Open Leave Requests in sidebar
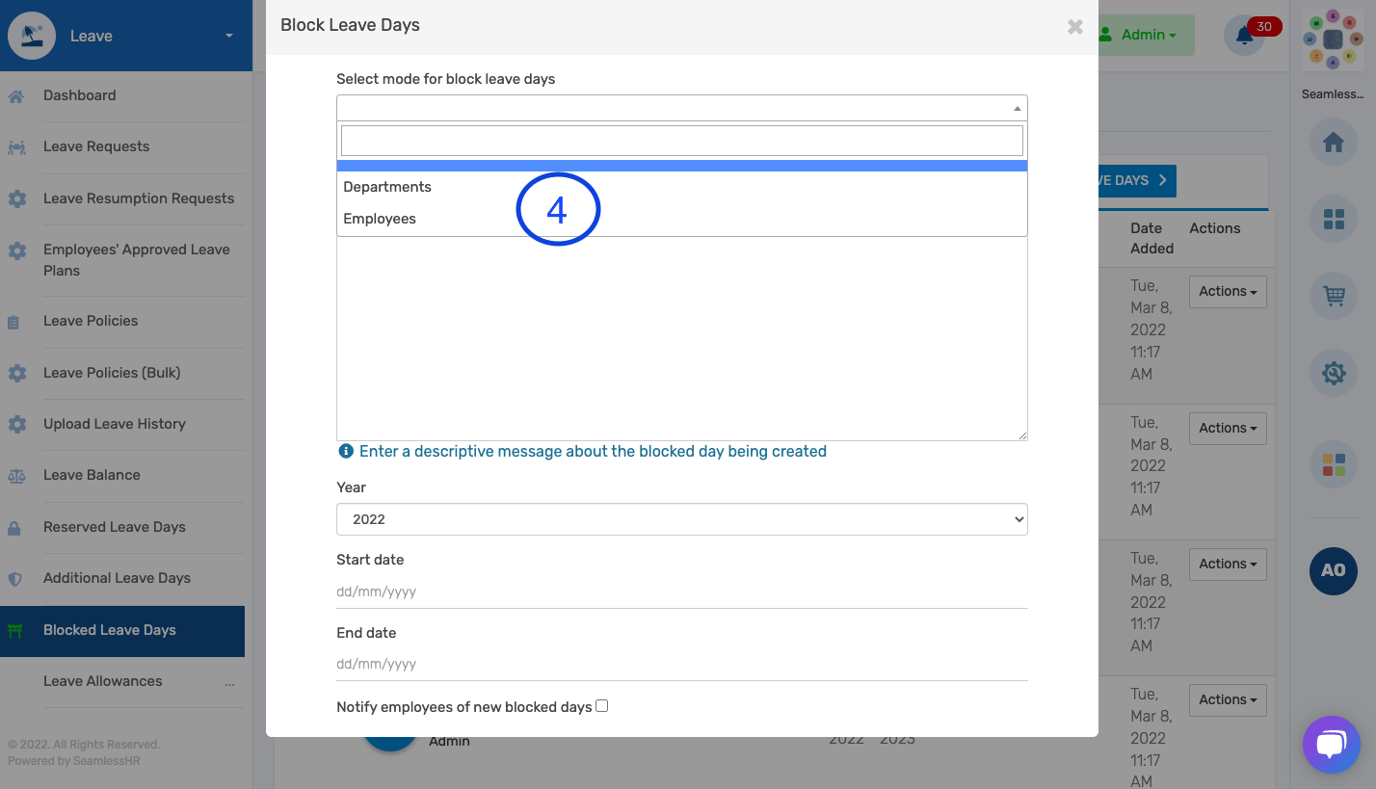The image size is (1376, 789). pyautogui.click(x=96, y=147)
